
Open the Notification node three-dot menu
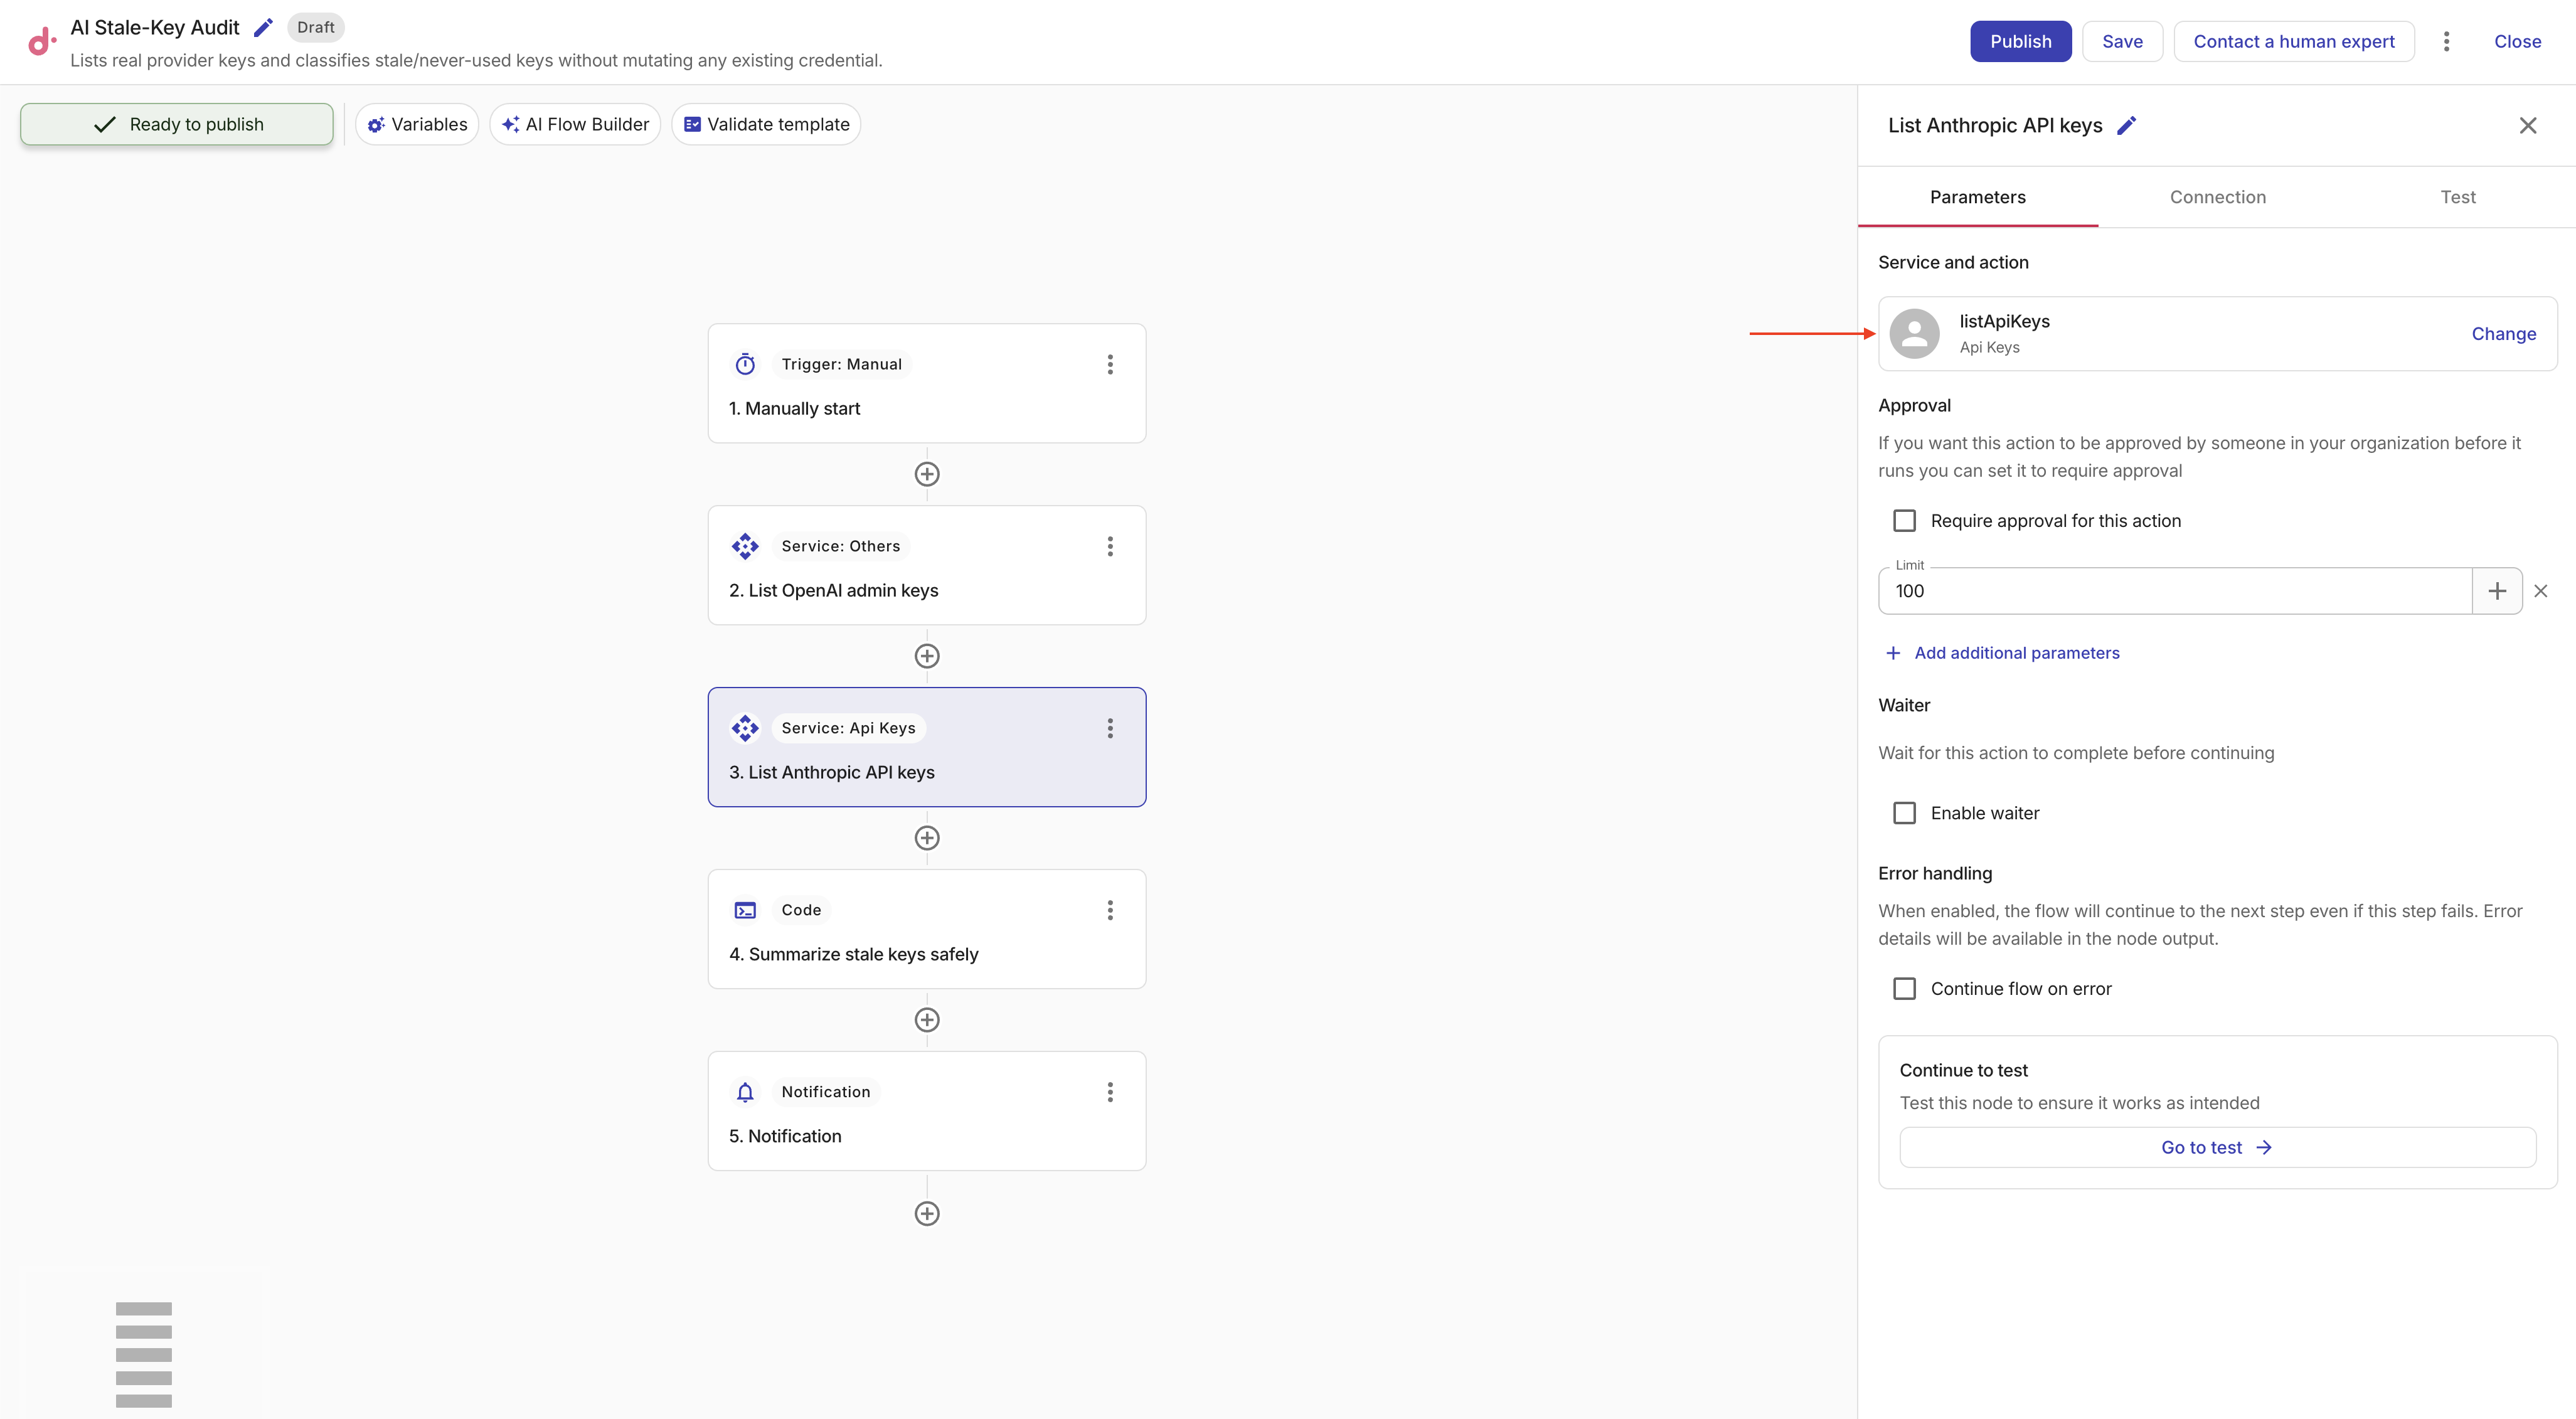pos(1110,1092)
